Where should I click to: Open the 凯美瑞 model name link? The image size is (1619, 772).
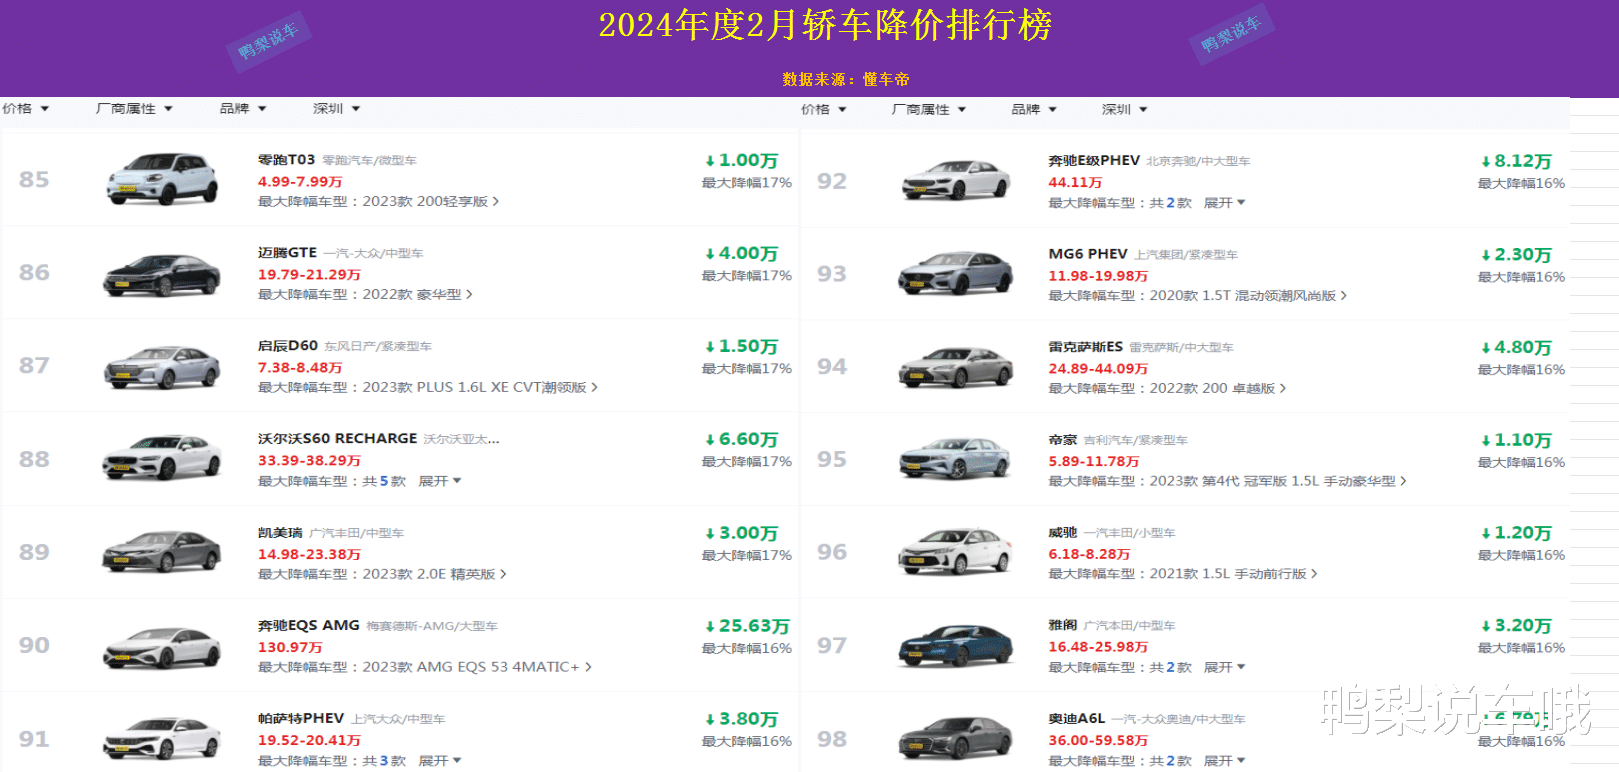click(280, 533)
